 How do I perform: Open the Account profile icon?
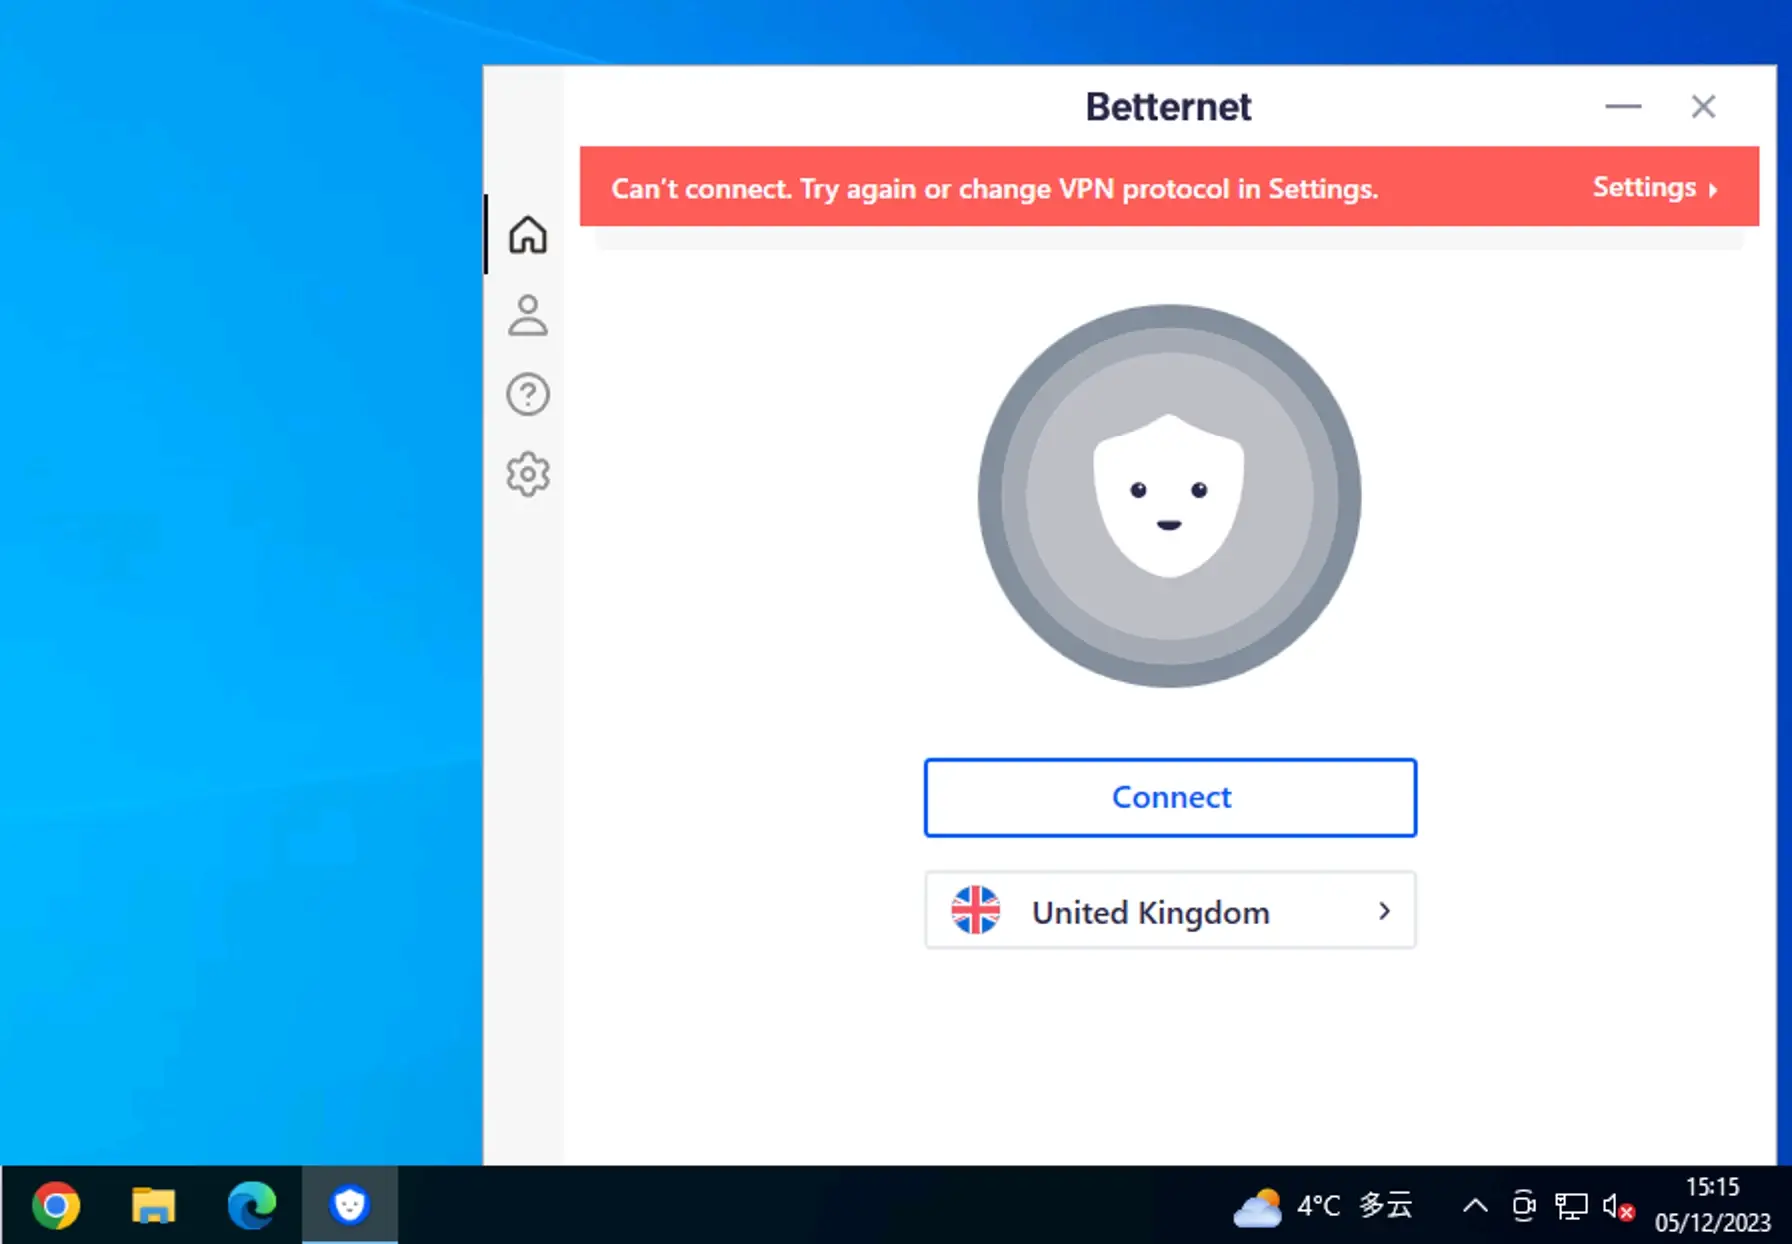pos(527,315)
